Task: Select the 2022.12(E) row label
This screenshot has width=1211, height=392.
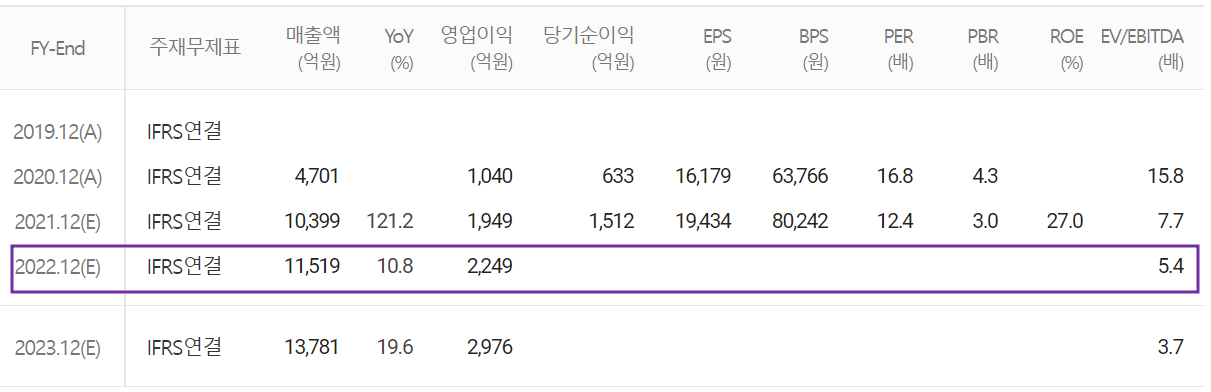Action: (57, 266)
